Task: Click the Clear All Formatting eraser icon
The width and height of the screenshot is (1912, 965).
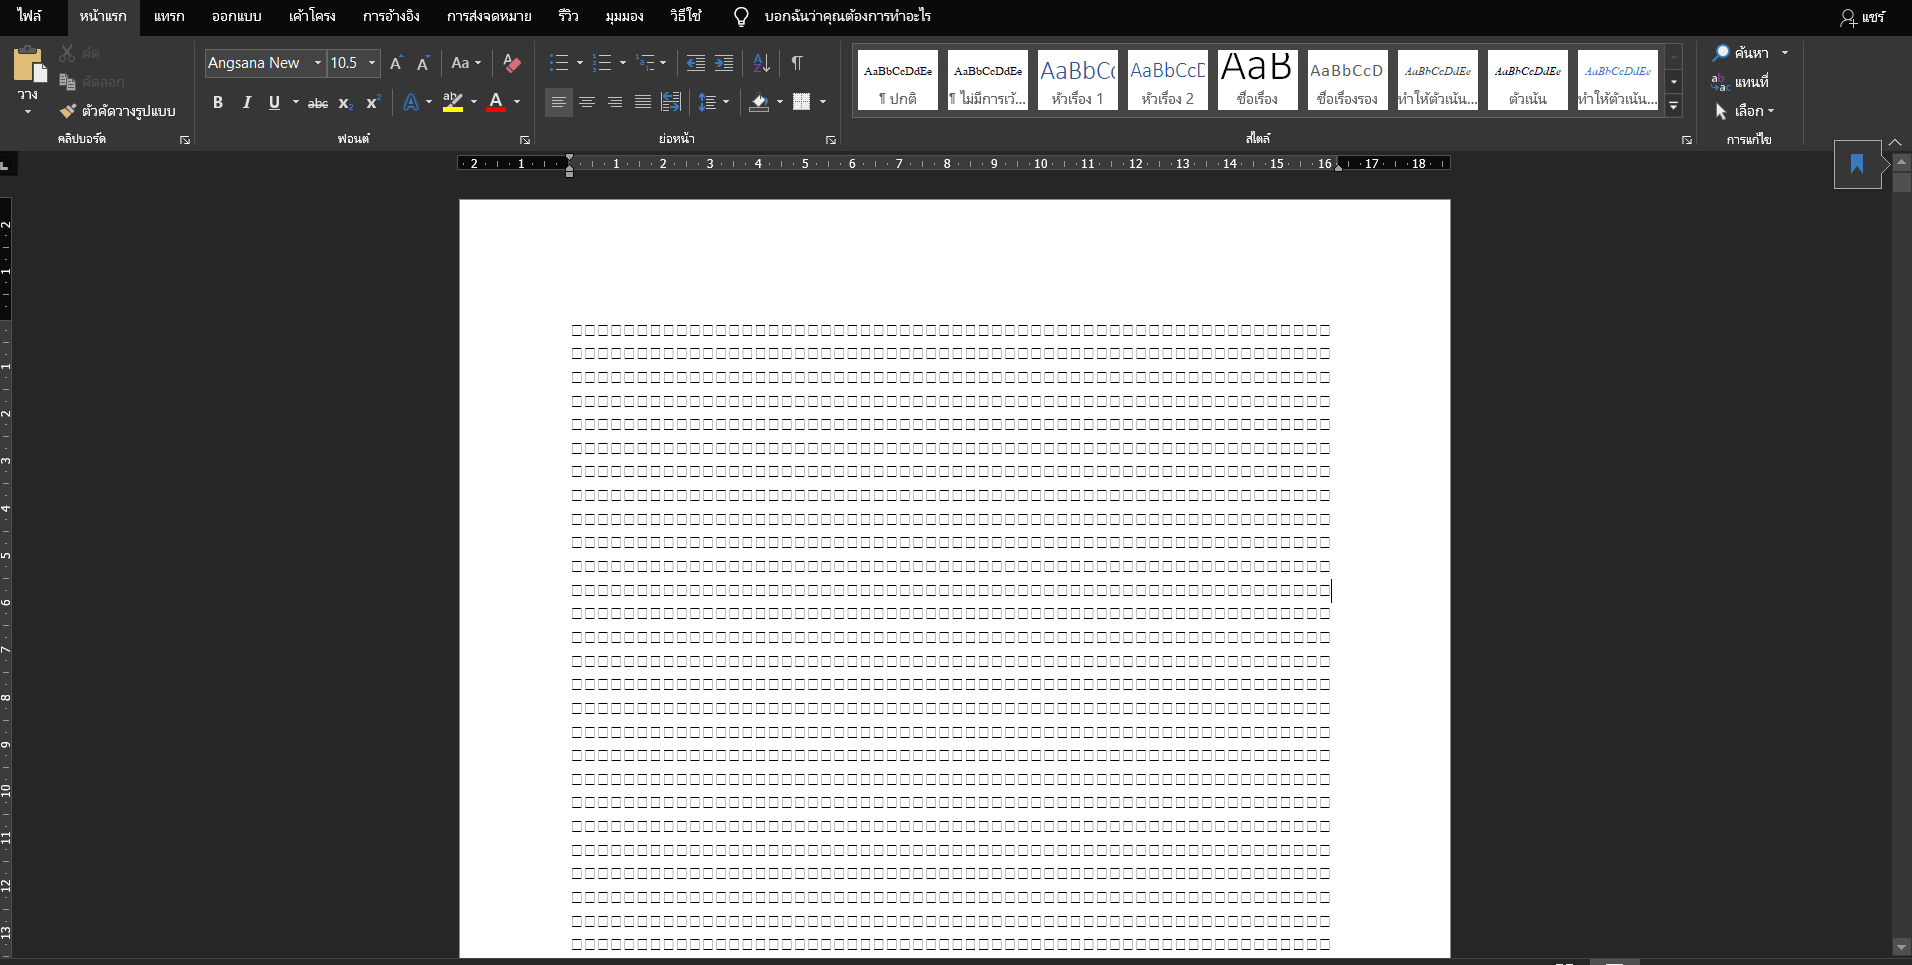Action: pos(512,63)
